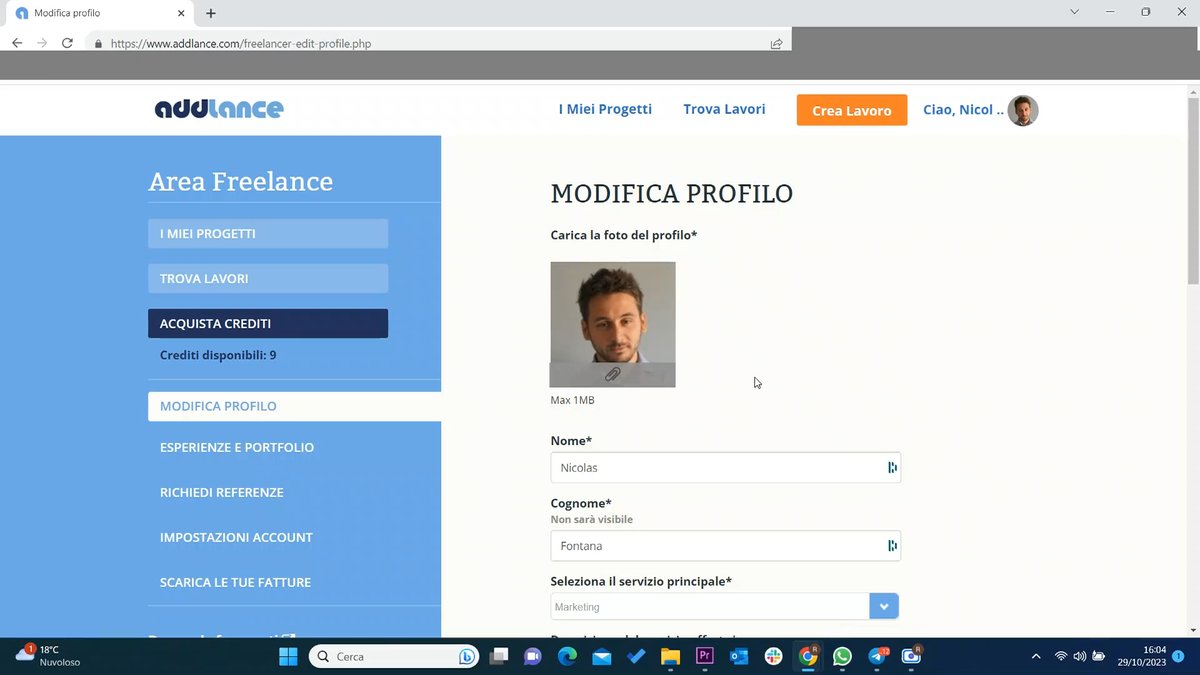Screen dimensions: 1200x675
Task: Select Esperienze e Portfolio in sidebar
Action: (237, 447)
